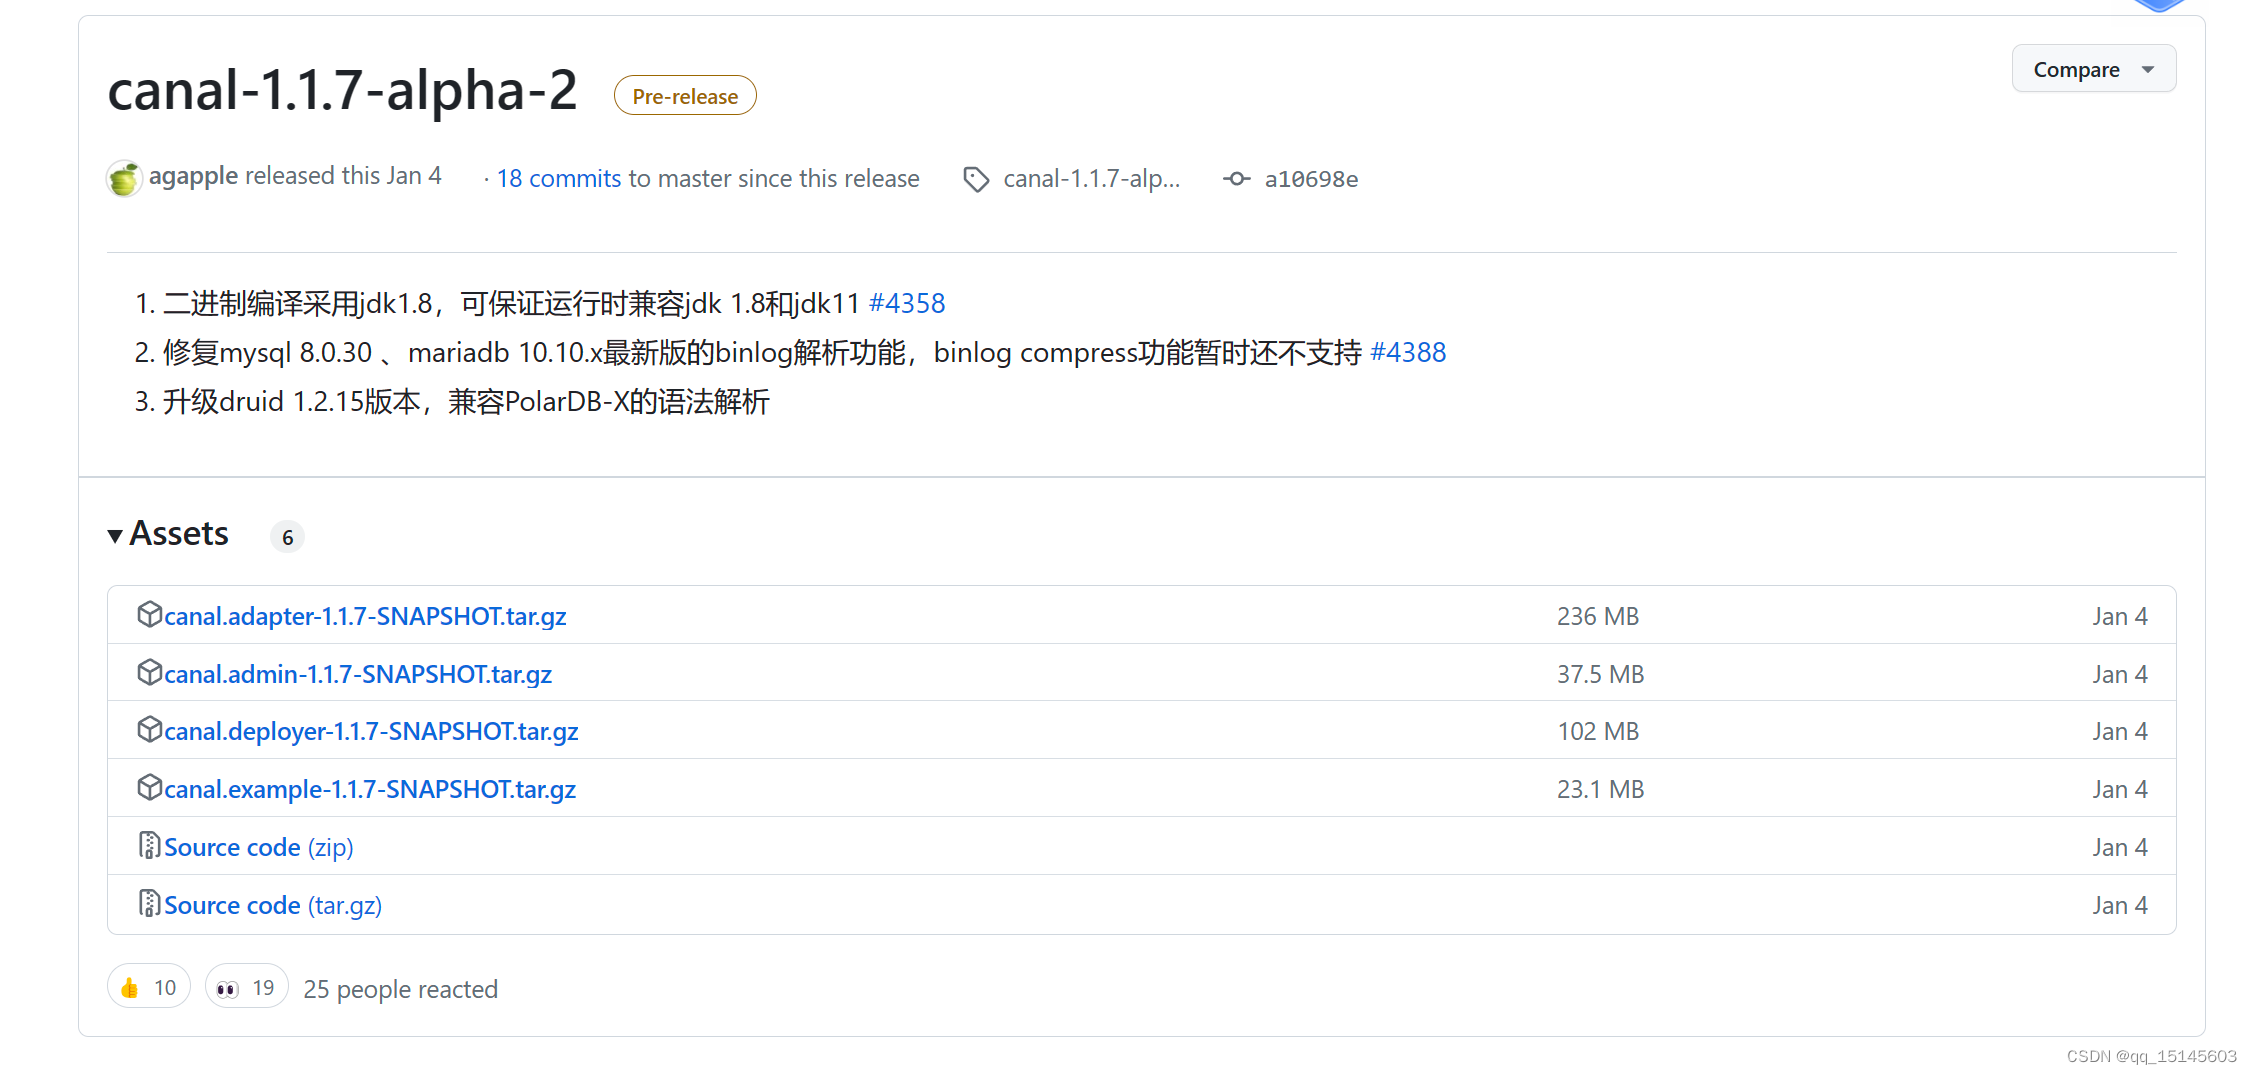
Task: Click agapple's avatar image
Action: point(122,178)
